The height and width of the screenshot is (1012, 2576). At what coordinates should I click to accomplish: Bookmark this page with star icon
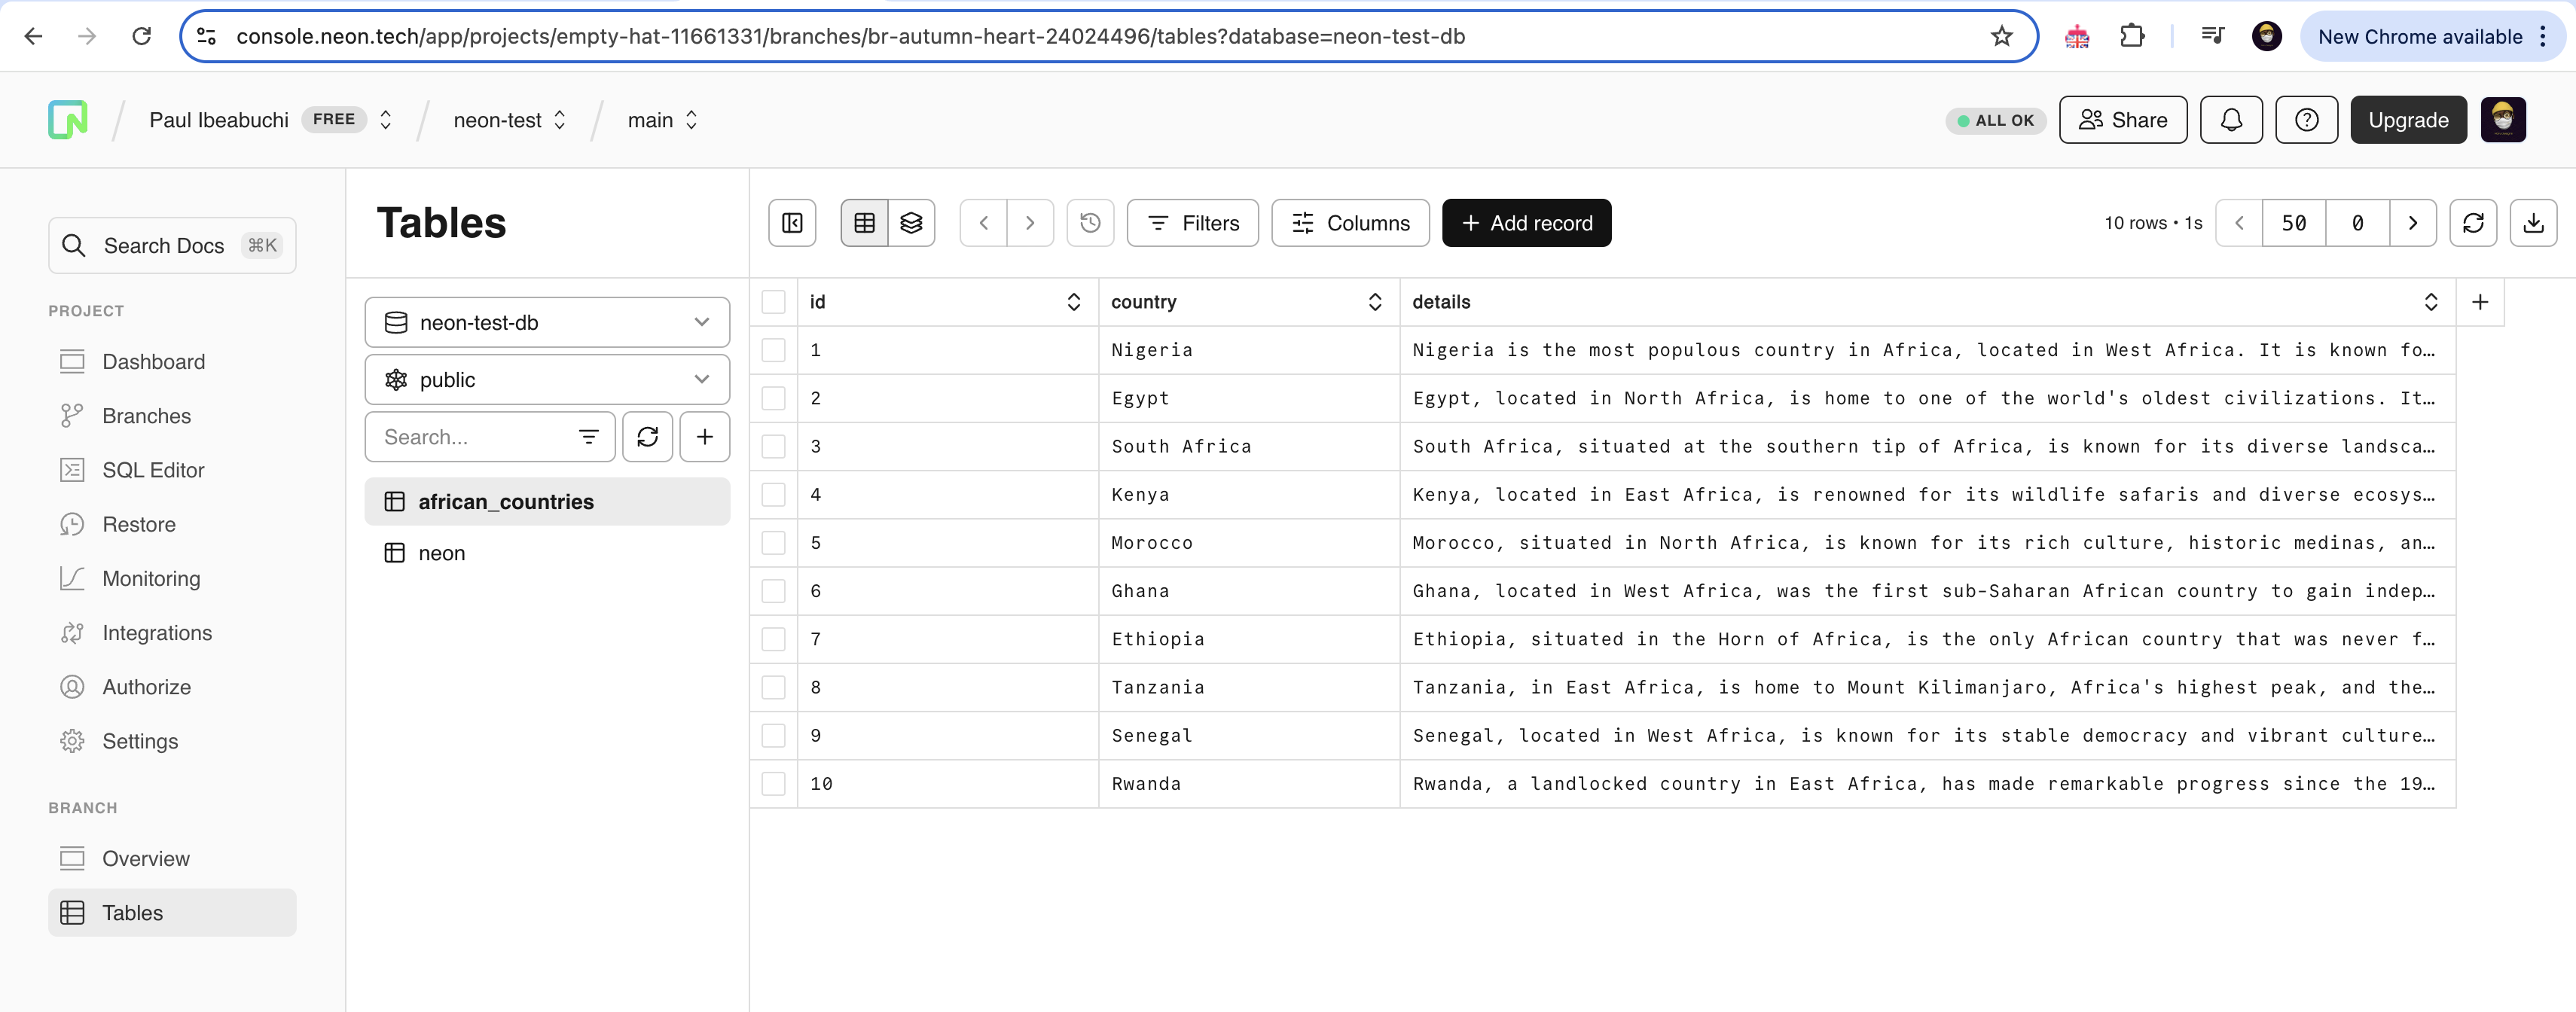(x=2001, y=37)
